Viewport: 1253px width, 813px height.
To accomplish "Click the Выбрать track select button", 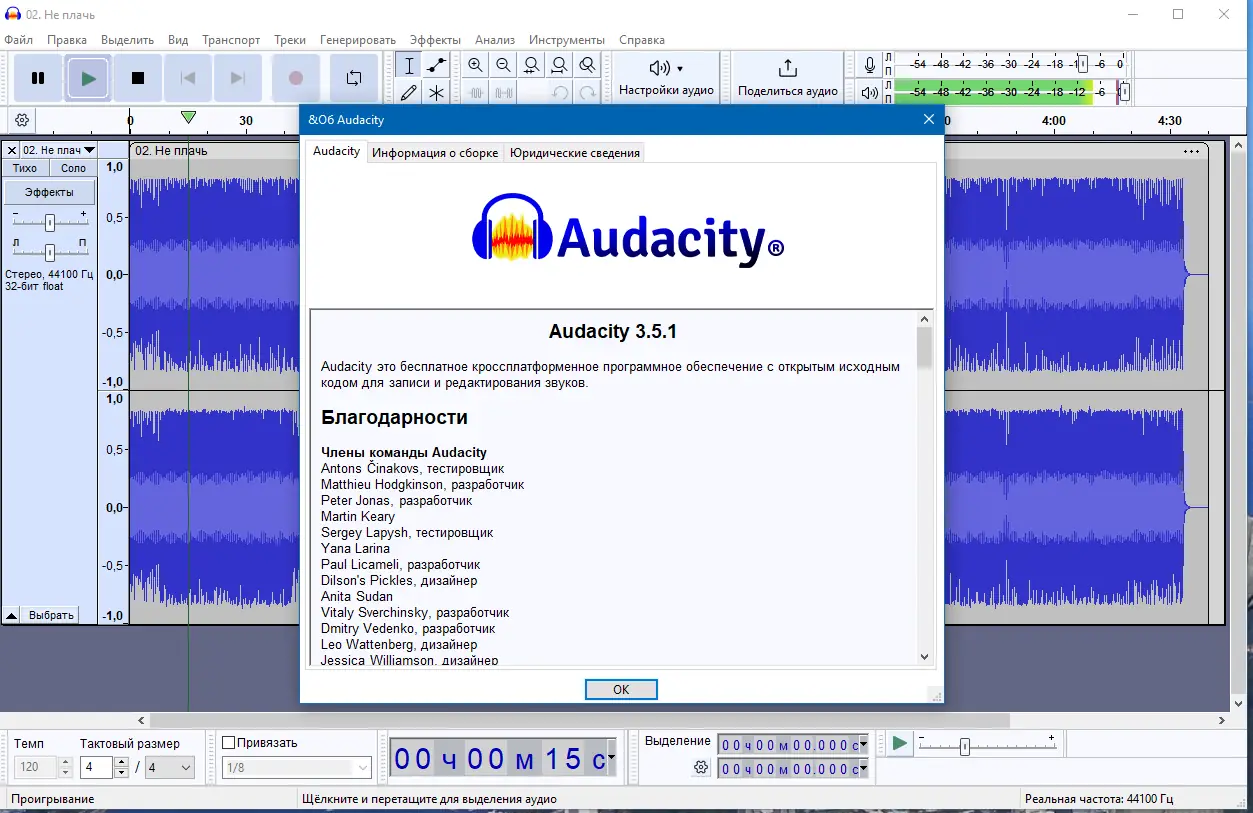I will 51,615.
